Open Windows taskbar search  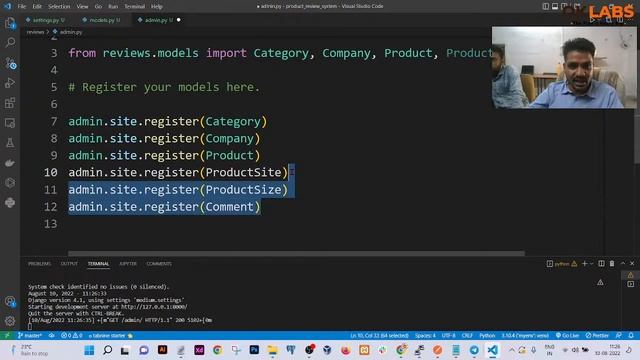coord(107,350)
